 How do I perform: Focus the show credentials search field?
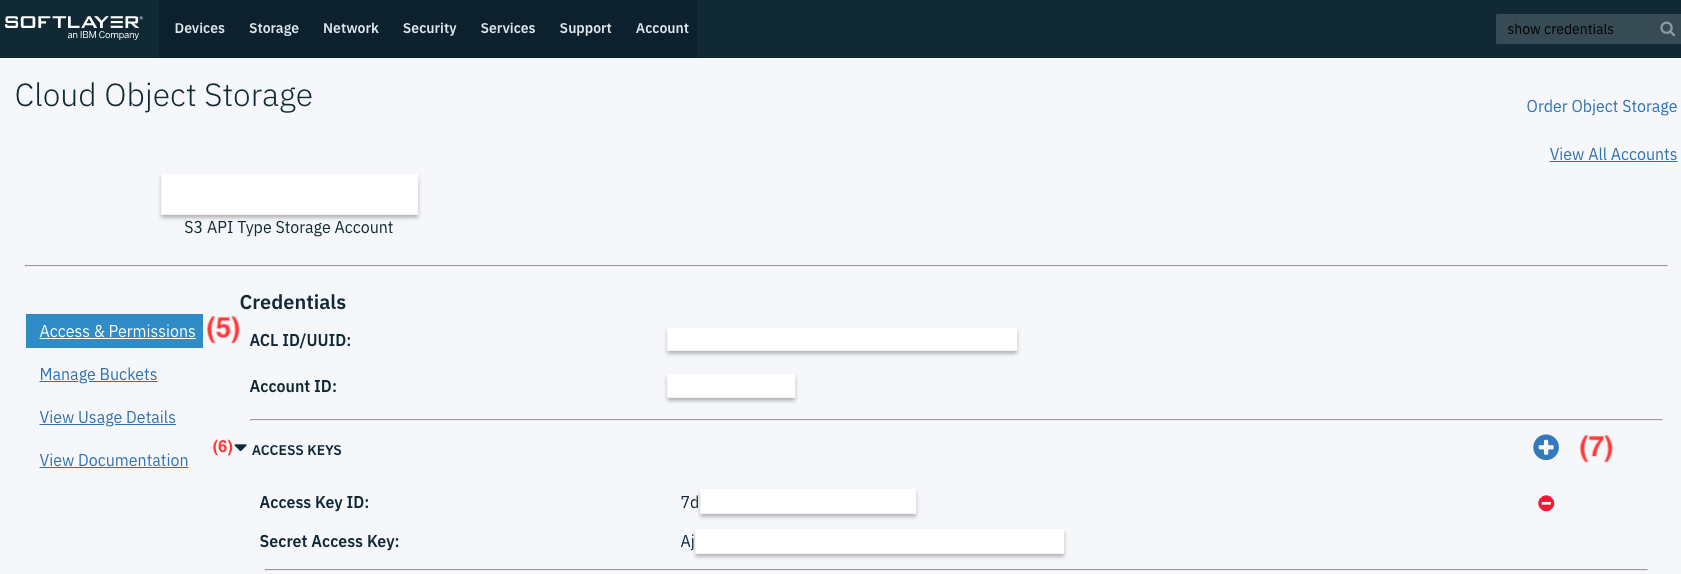[1575, 29]
